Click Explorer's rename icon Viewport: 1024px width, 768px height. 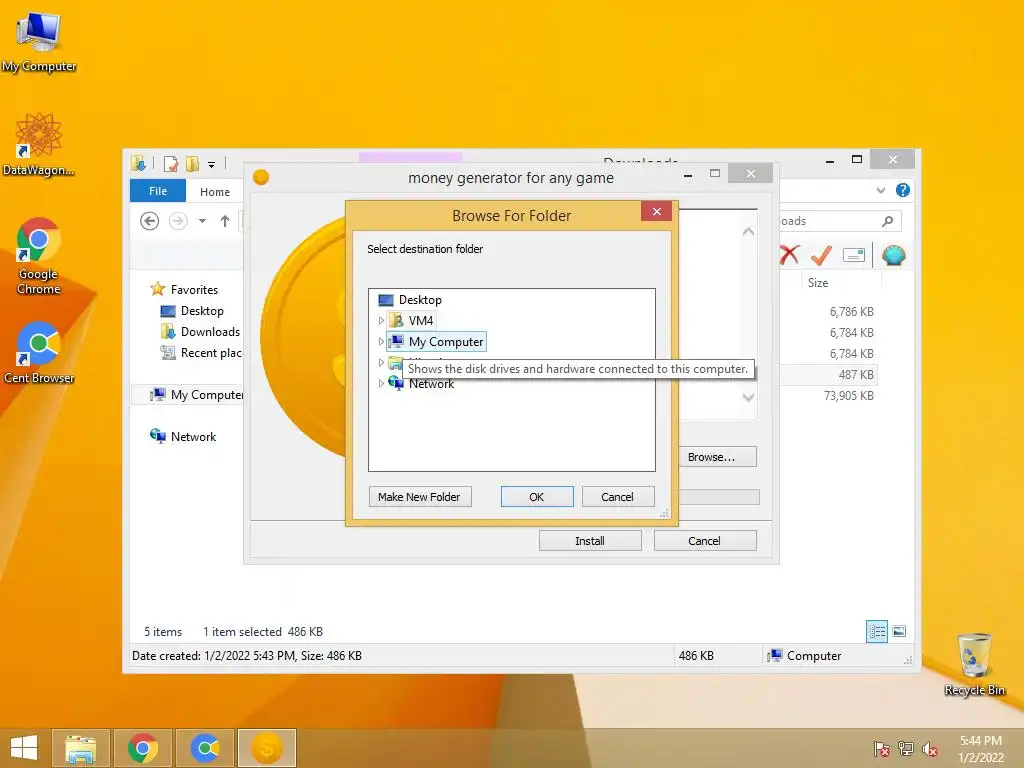point(854,255)
